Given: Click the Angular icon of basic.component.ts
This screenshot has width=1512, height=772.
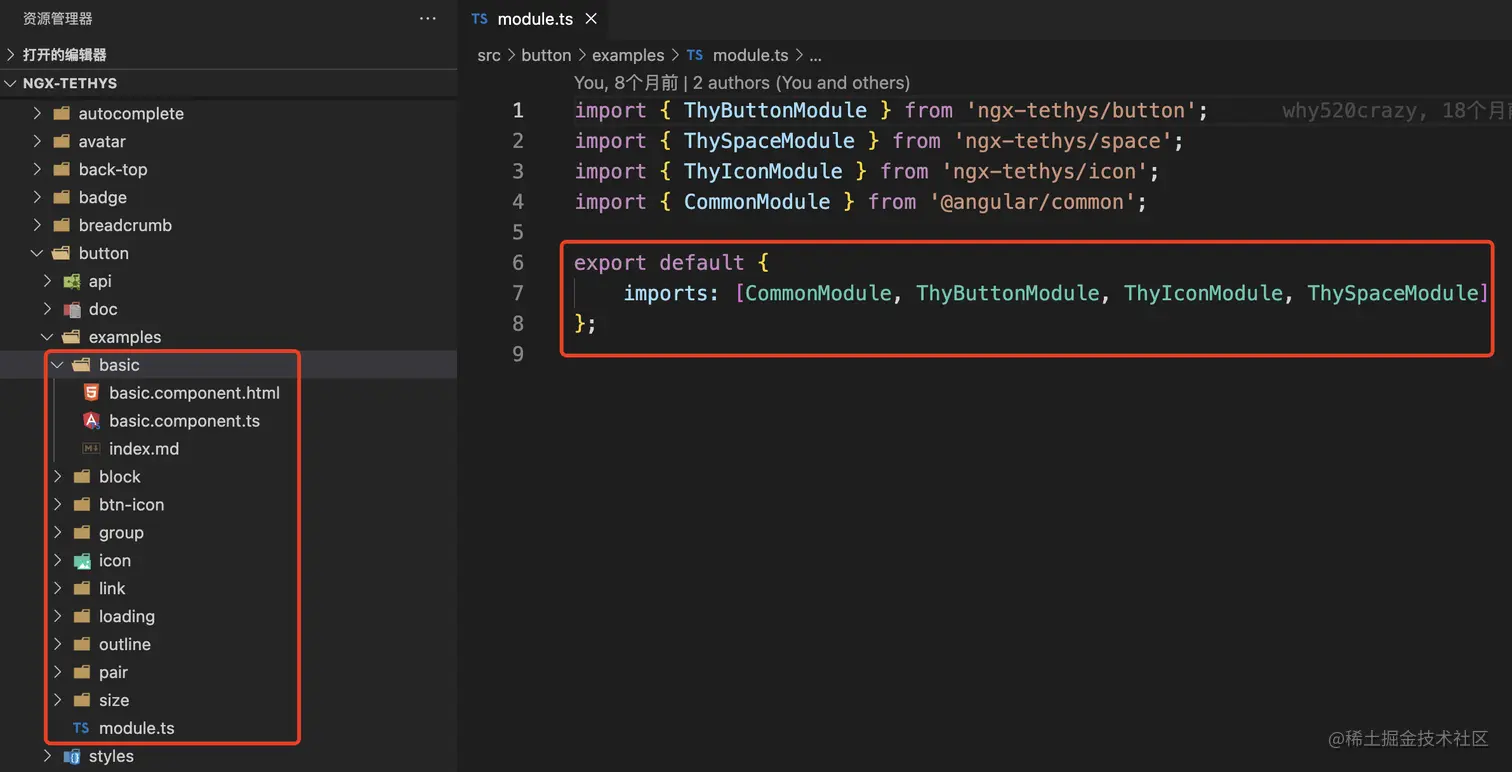Looking at the screenshot, I should coord(91,421).
